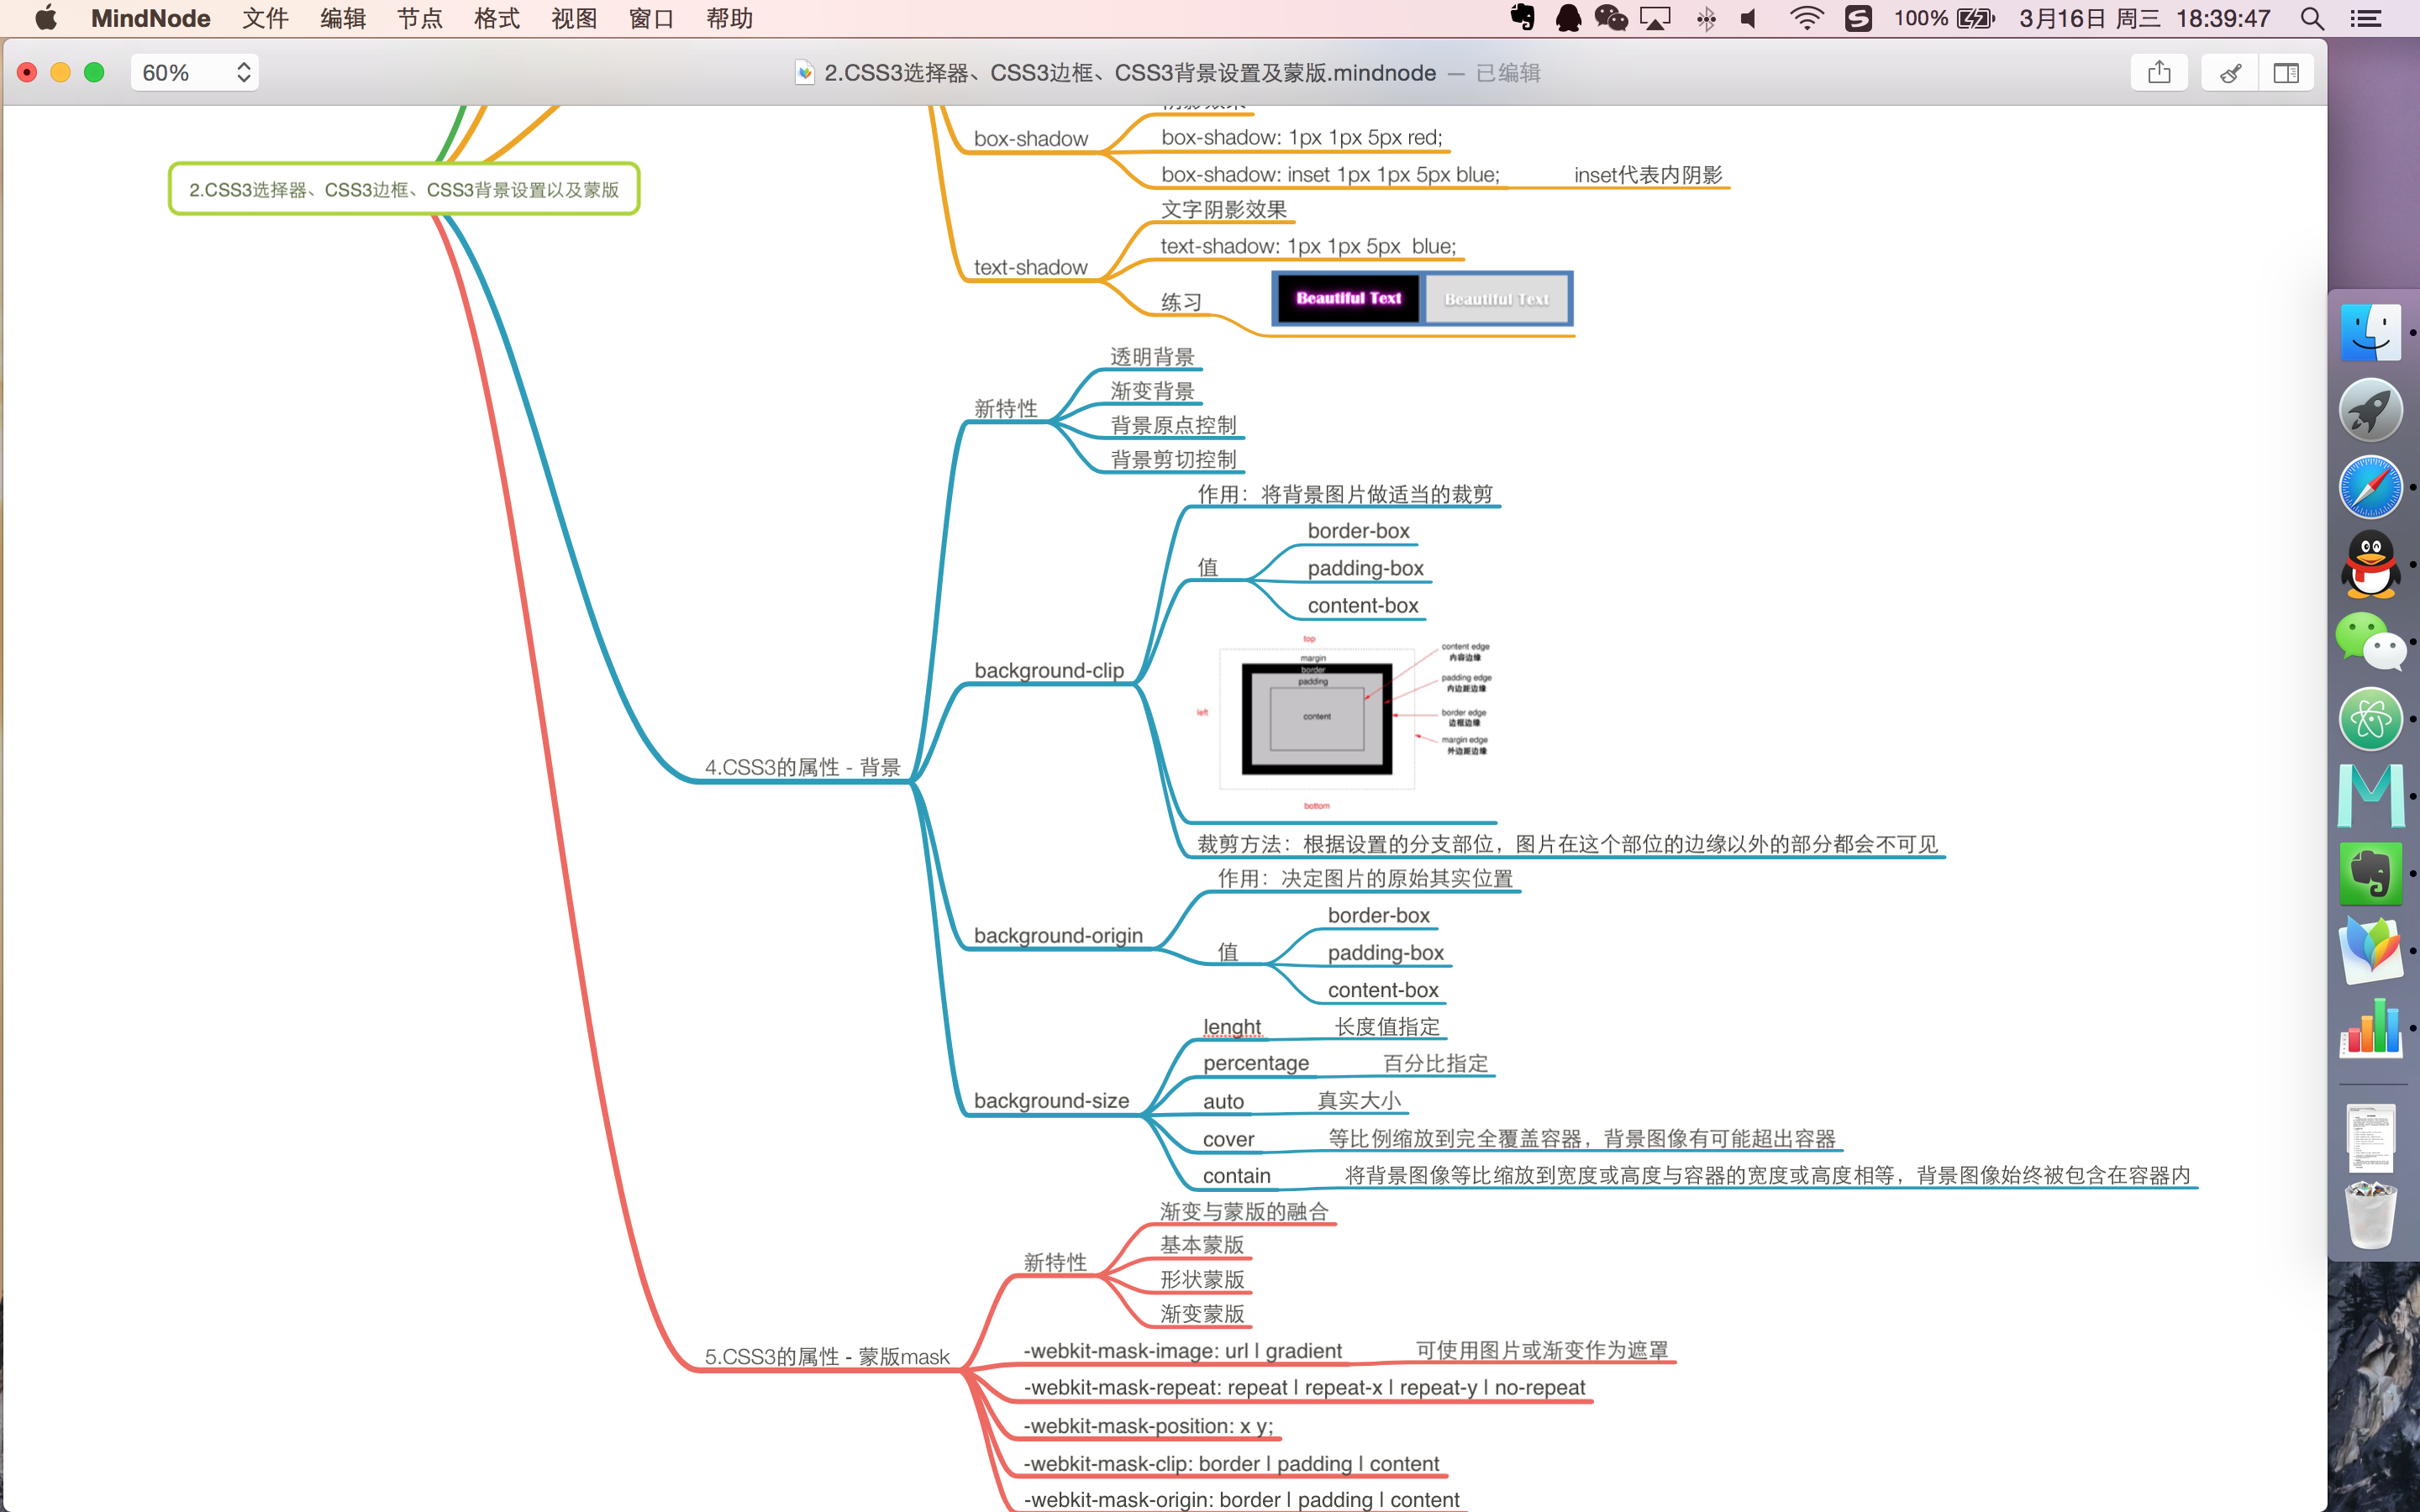Viewport: 2420px width, 1512px height.
Task: Click WeChat menu bar icon
Action: click(x=1611, y=18)
